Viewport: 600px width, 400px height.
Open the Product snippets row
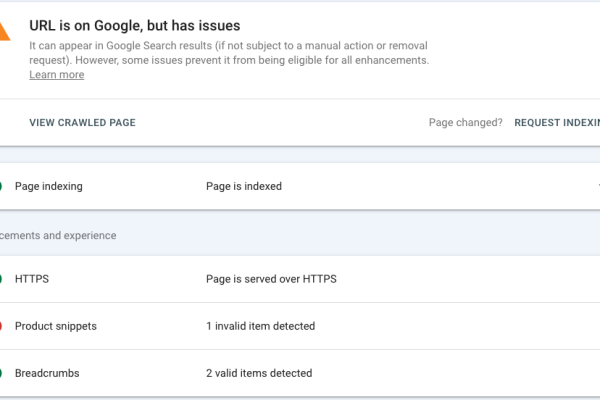300,326
